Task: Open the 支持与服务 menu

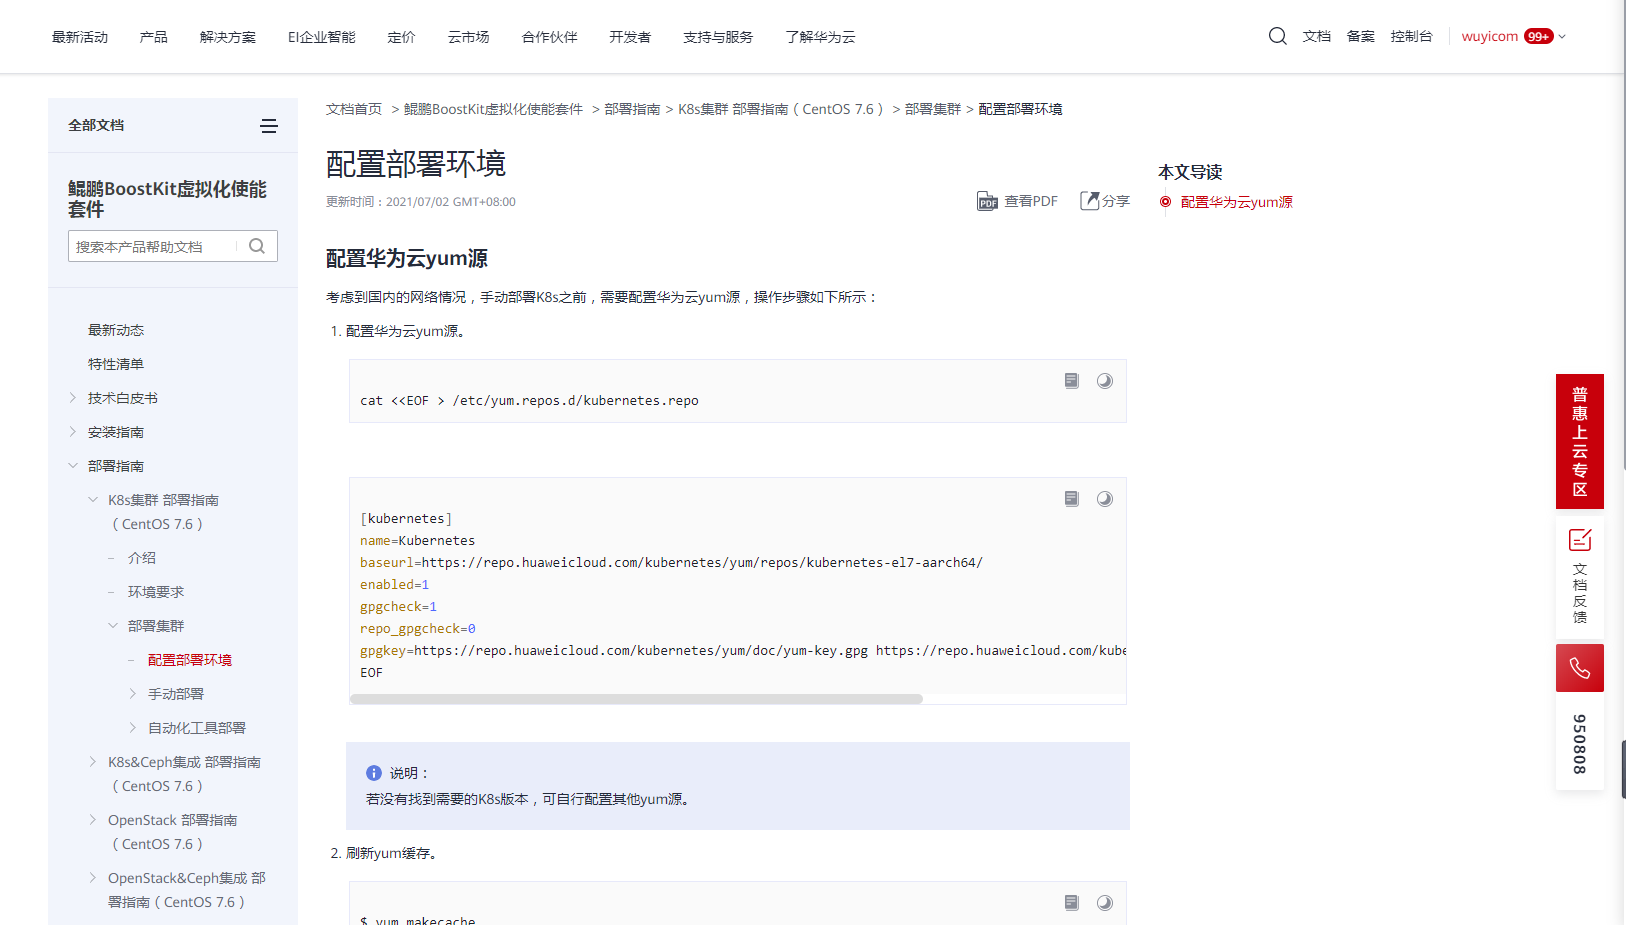Action: [718, 37]
